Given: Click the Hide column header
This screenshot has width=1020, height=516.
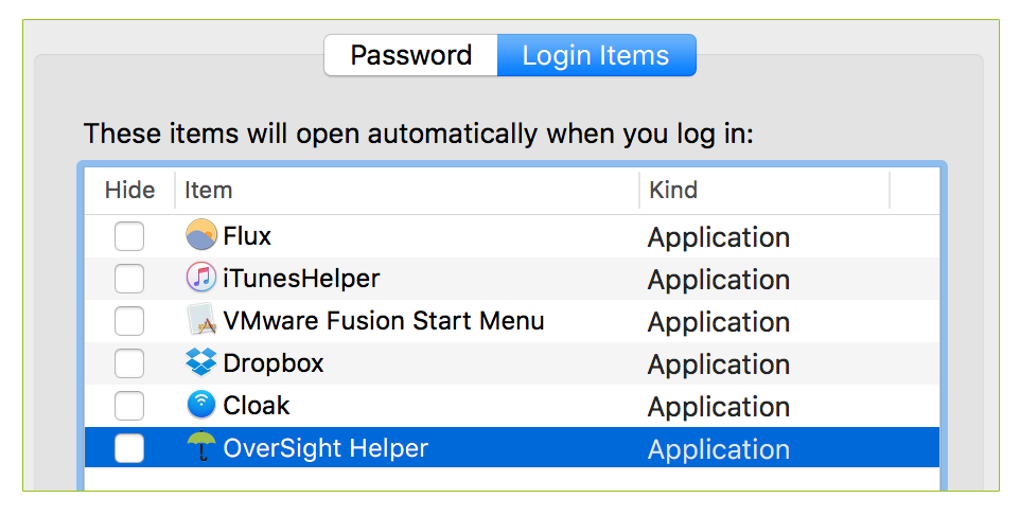Looking at the screenshot, I should pos(130,190).
